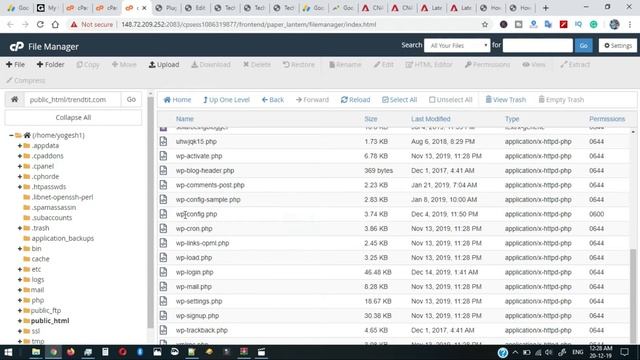640x360 pixels.
Task: Click the Restore toolbar item
Action: [299, 64]
